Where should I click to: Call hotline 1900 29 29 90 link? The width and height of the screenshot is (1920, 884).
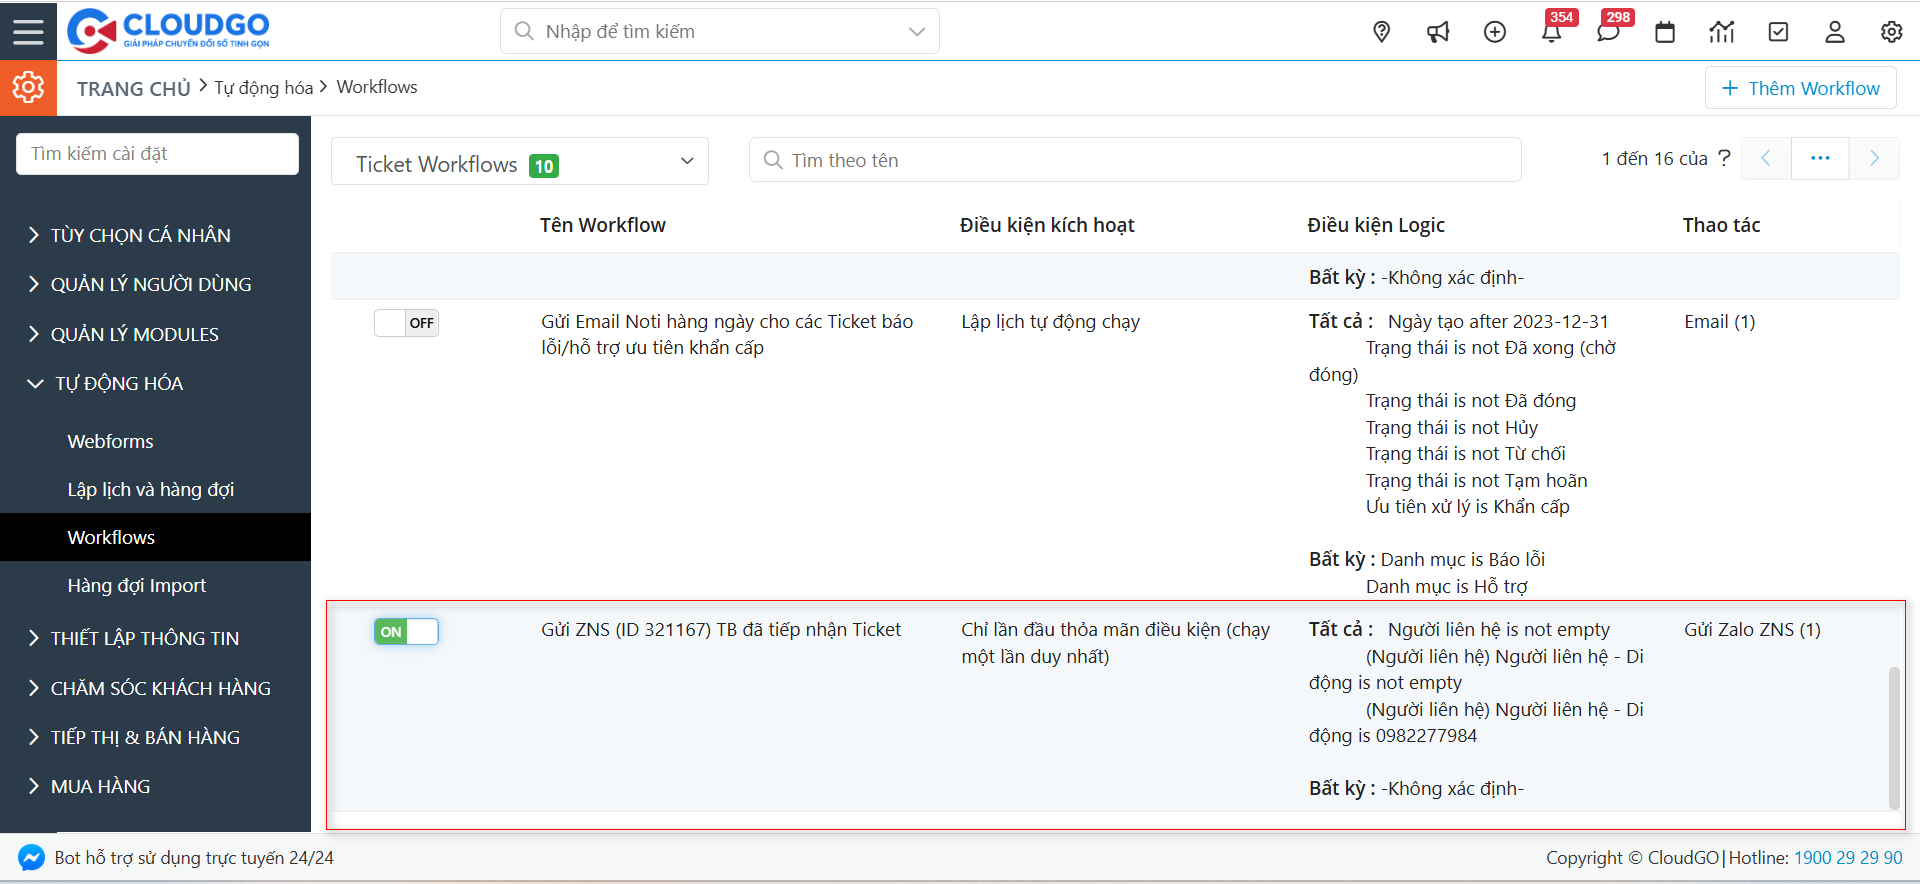[x=1848, y=858]
